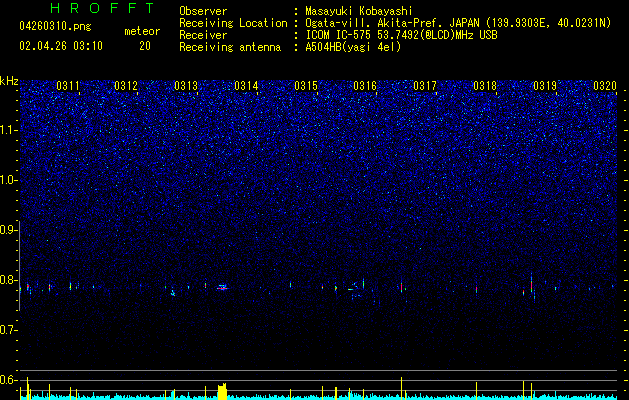Click the Observer field label
The image size is (629, 400).
(203, 11)
